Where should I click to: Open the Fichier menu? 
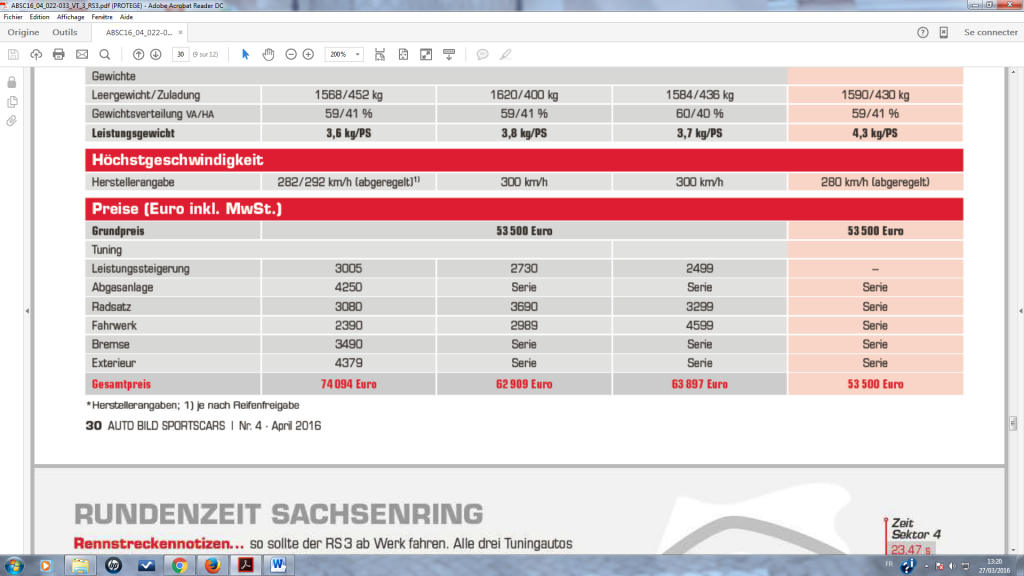tap(13, 17)
